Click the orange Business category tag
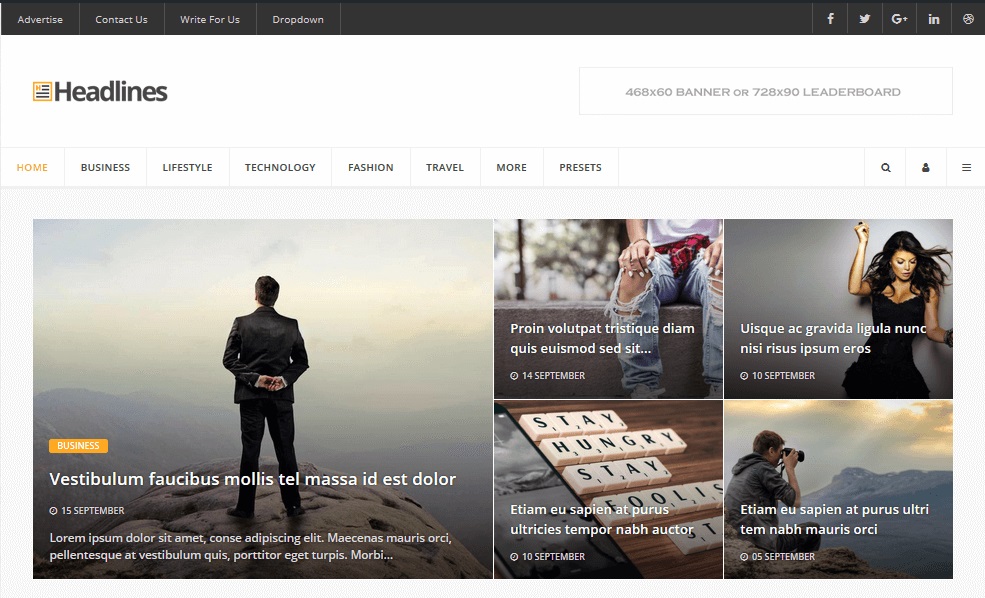 click(x=79, y=445)
